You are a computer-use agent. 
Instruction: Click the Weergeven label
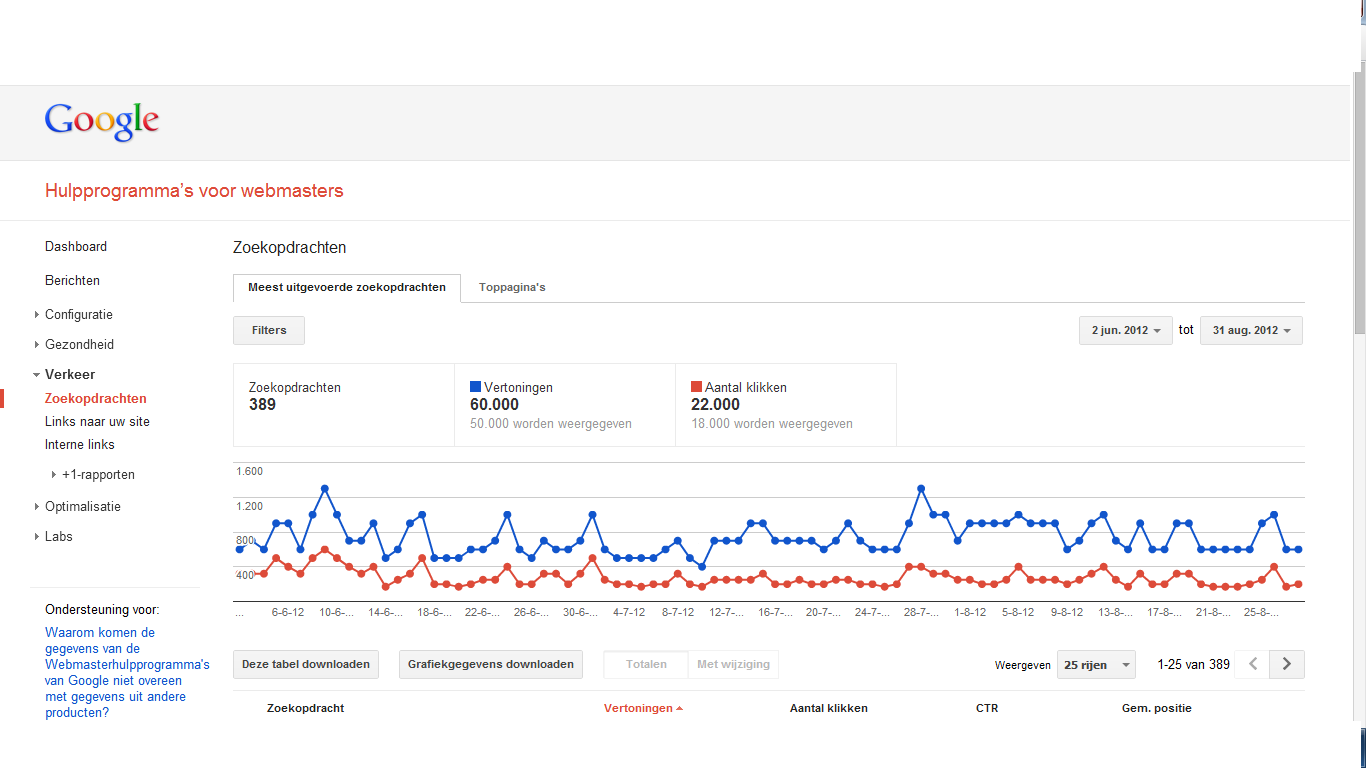click(x=1023, y=665)
